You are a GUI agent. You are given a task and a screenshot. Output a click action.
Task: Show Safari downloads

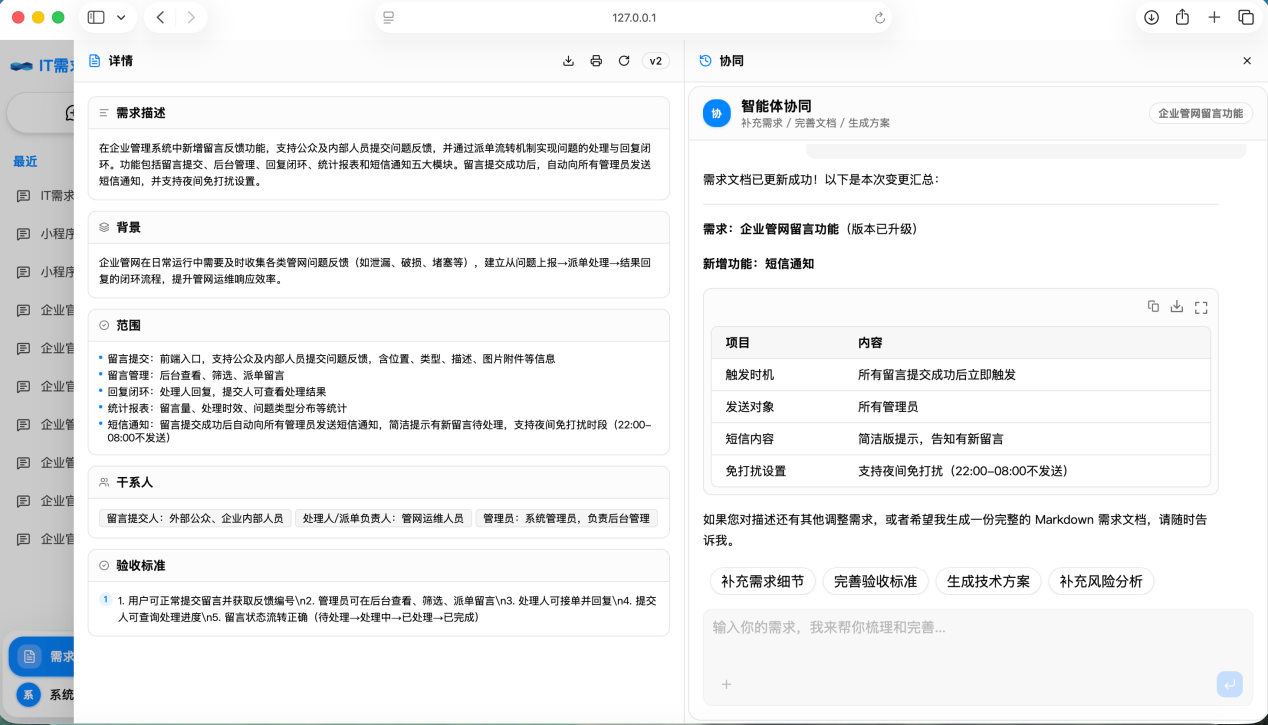click(1151, 17)
